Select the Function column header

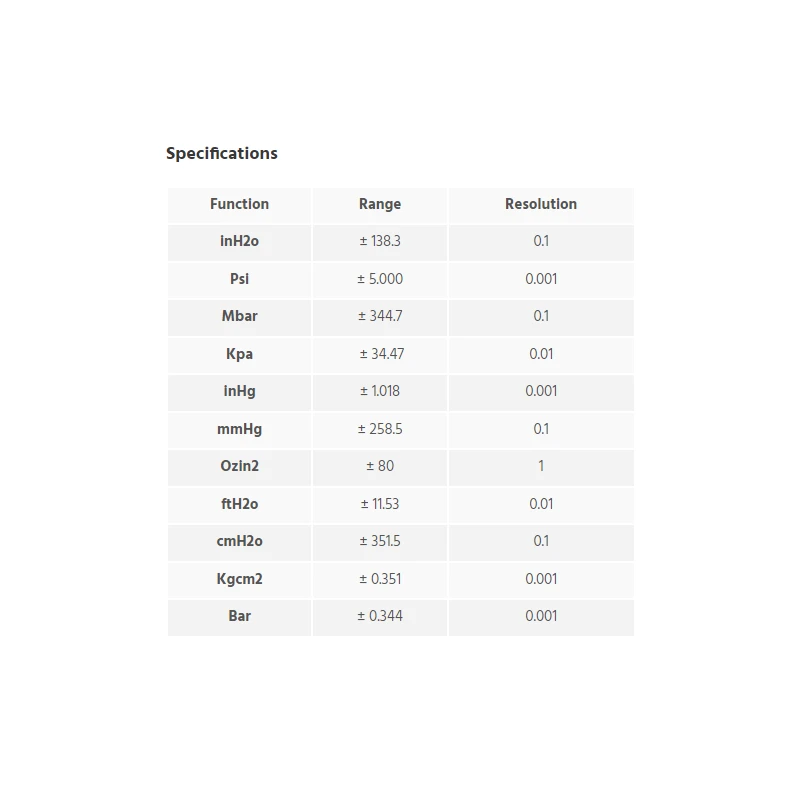[239, 204]
